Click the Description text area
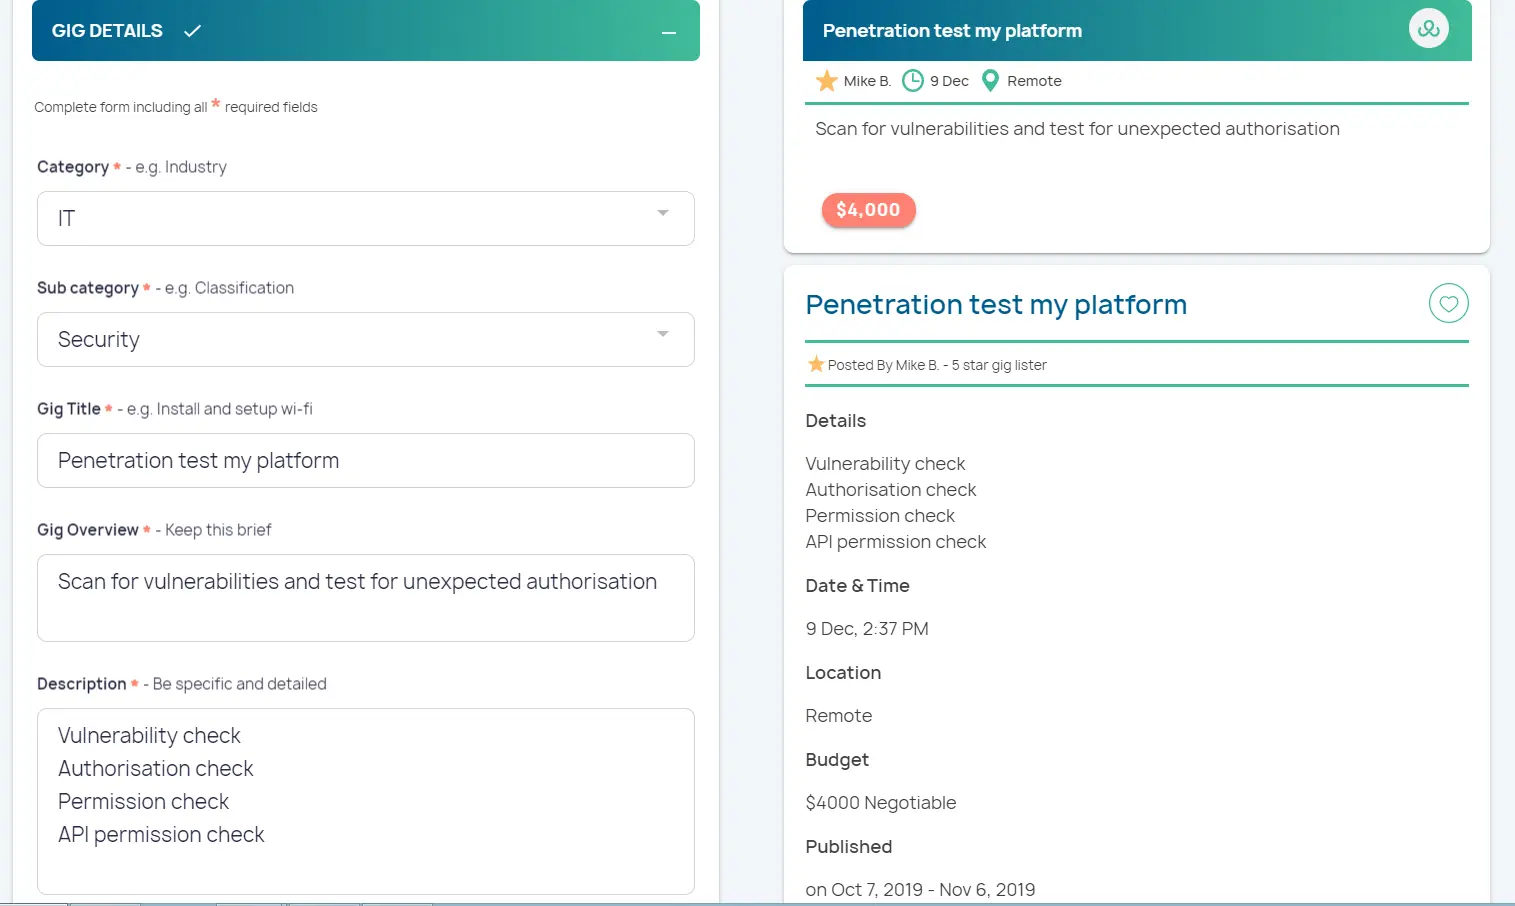The width and height of the screenshot is (1515, 906). pyautogui.click(x=365, y=800)
